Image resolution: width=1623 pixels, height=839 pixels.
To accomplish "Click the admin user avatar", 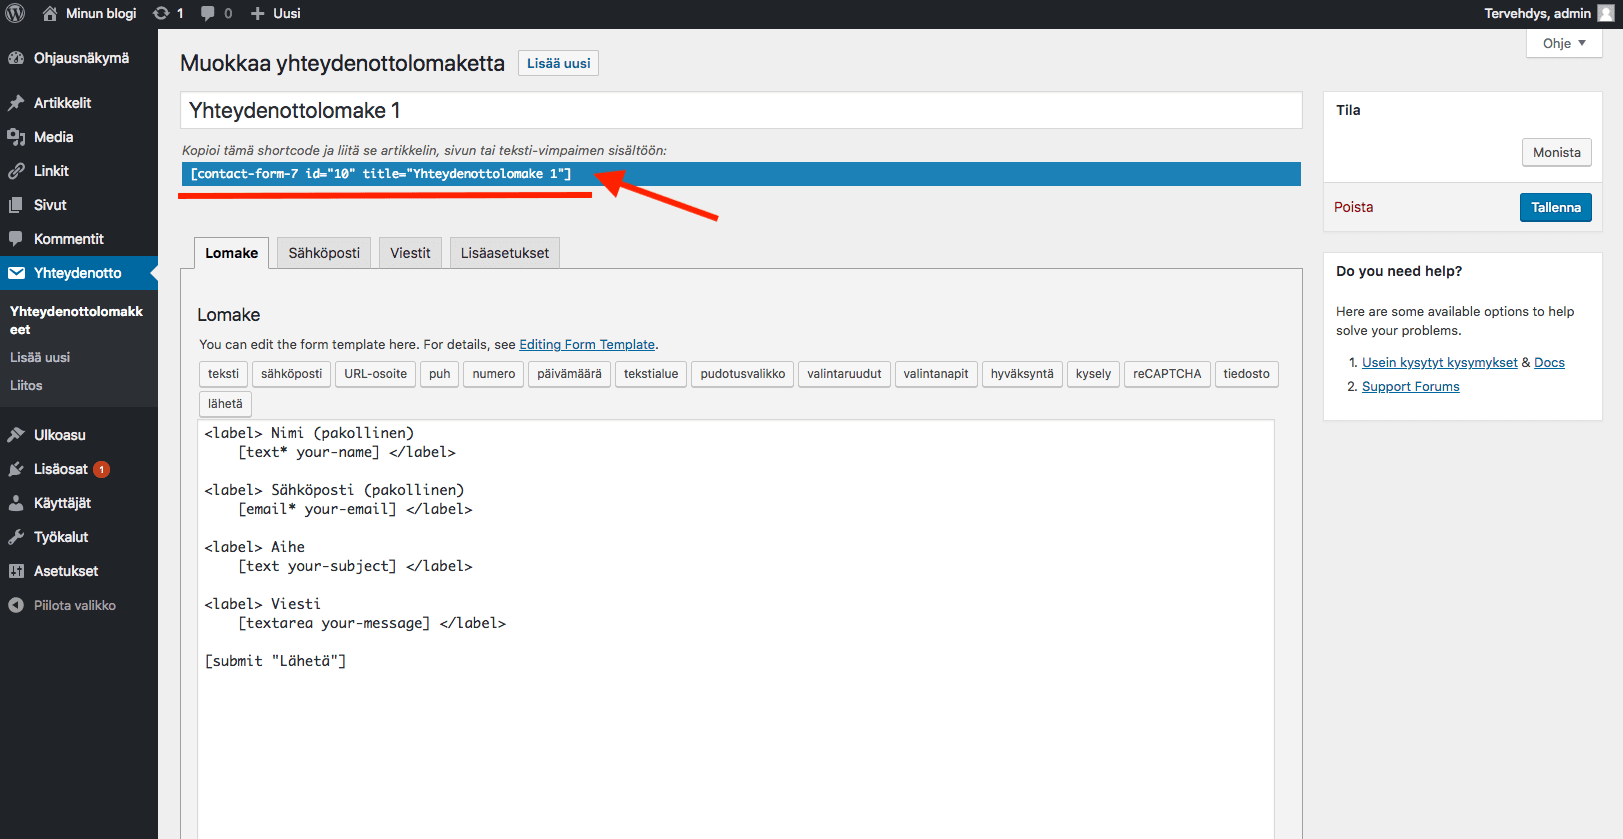I will (1606, 13).
